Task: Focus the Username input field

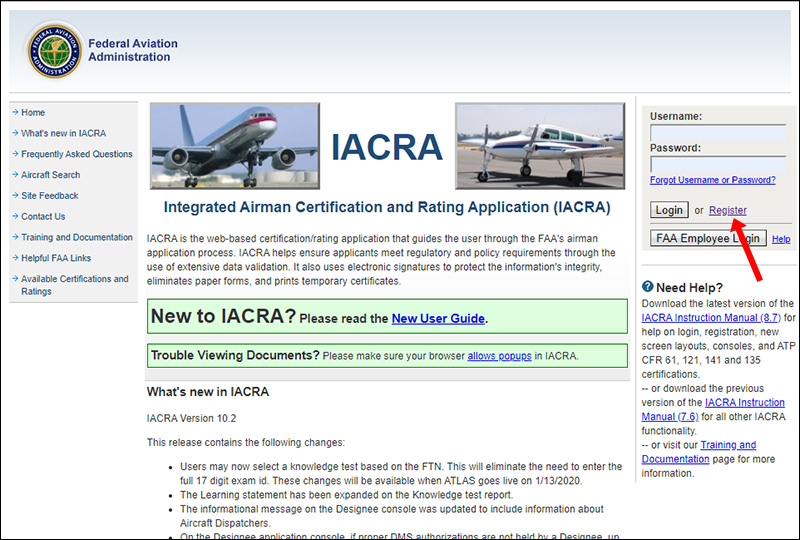Action: tap(718, 133)
